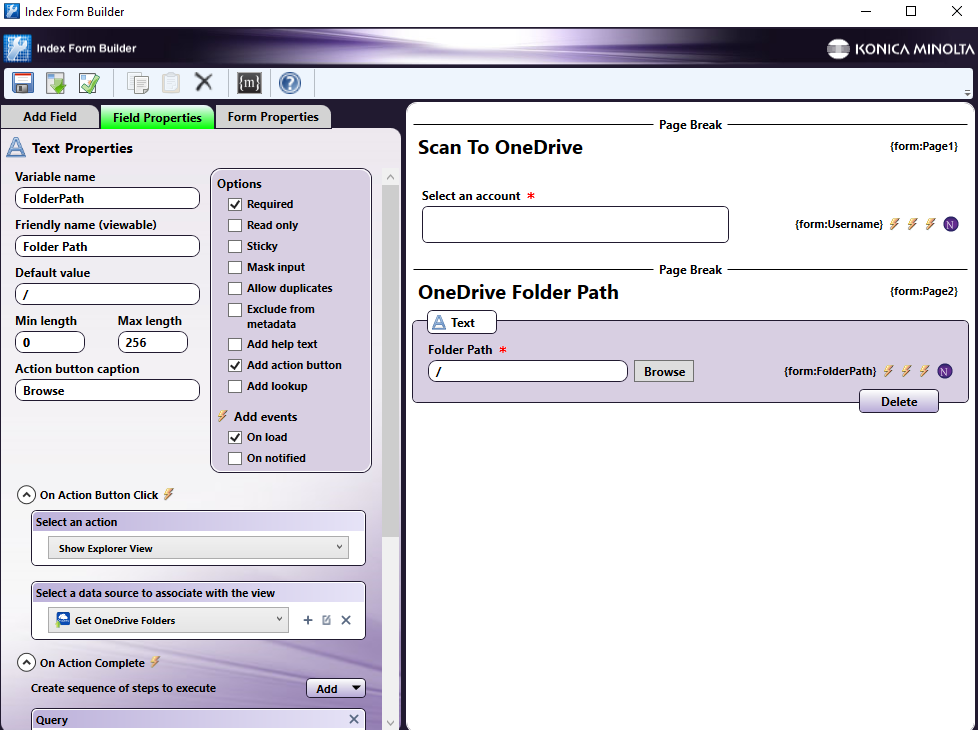Click the Paste clipboard toolbar icon
The height and width of the screenshot is (730, 978).
coord(171,83)
